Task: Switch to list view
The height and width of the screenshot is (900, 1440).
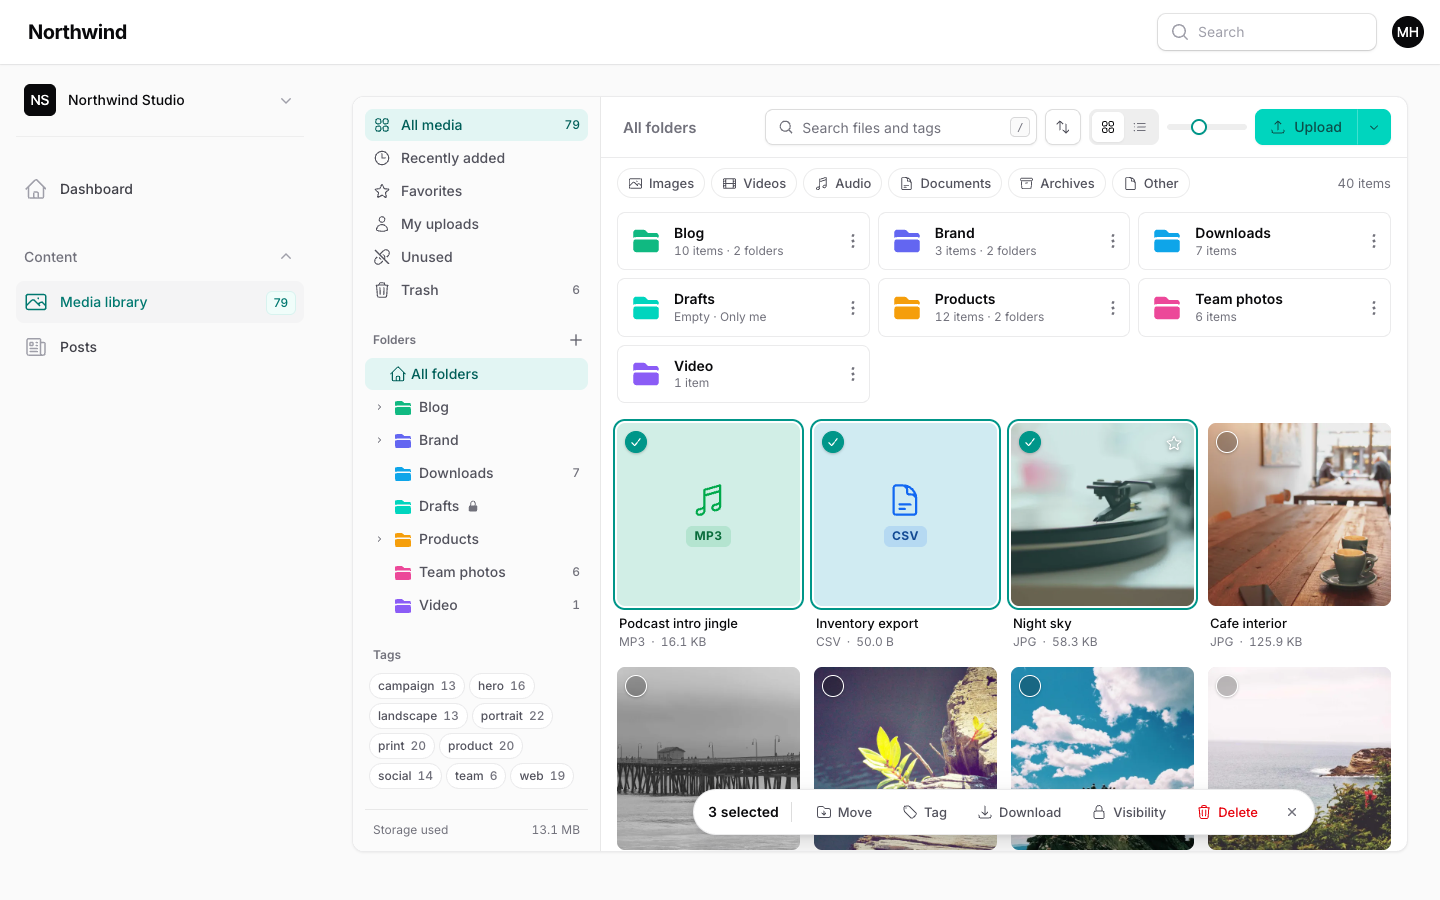Action: [x=1140, y=127]
